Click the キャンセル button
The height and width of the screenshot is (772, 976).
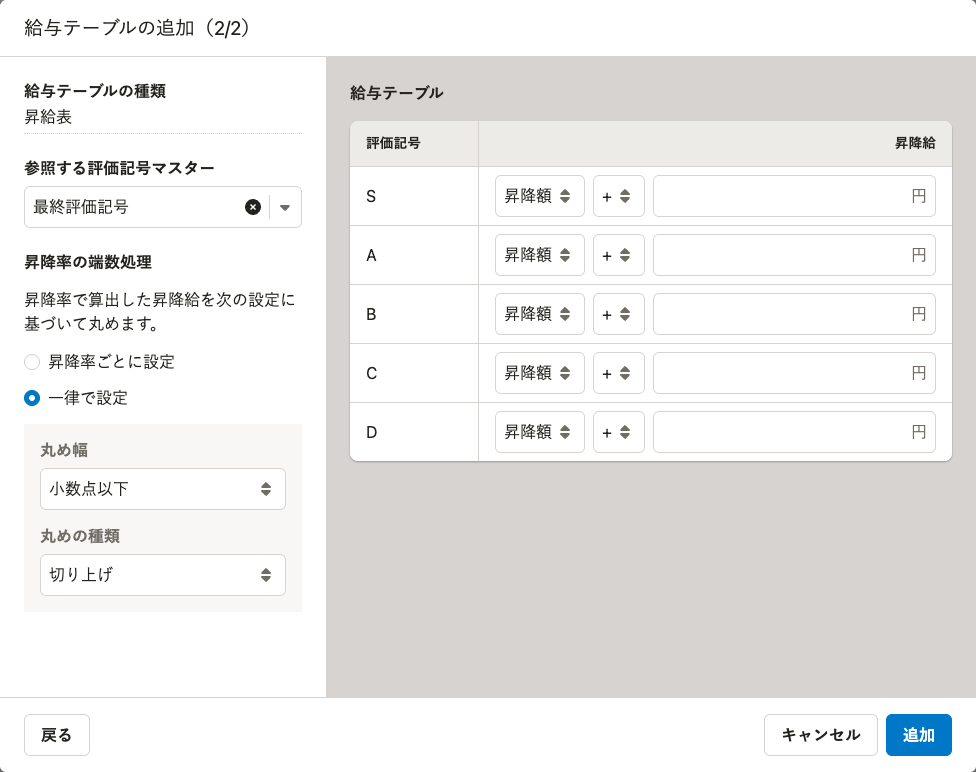[820, 735]
